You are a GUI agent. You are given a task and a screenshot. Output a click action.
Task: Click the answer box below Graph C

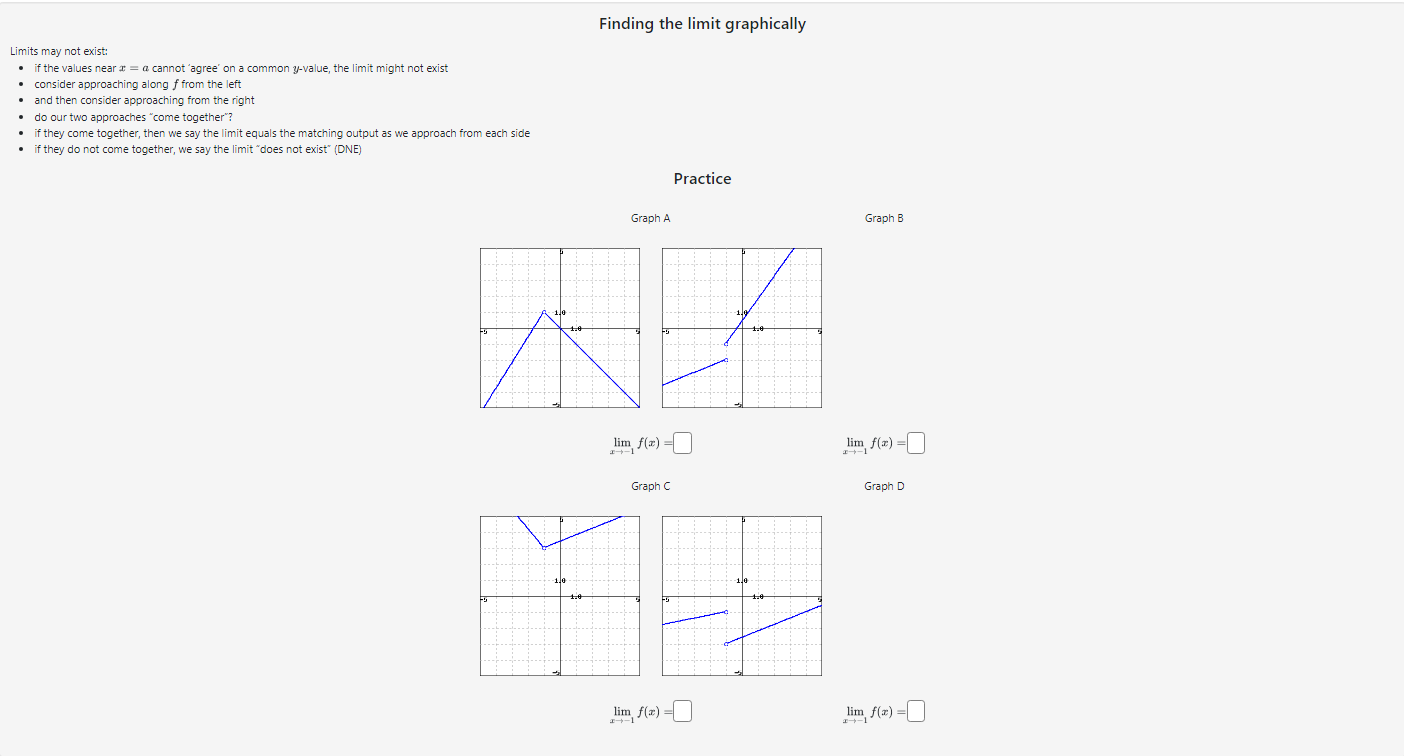point(681,710)
